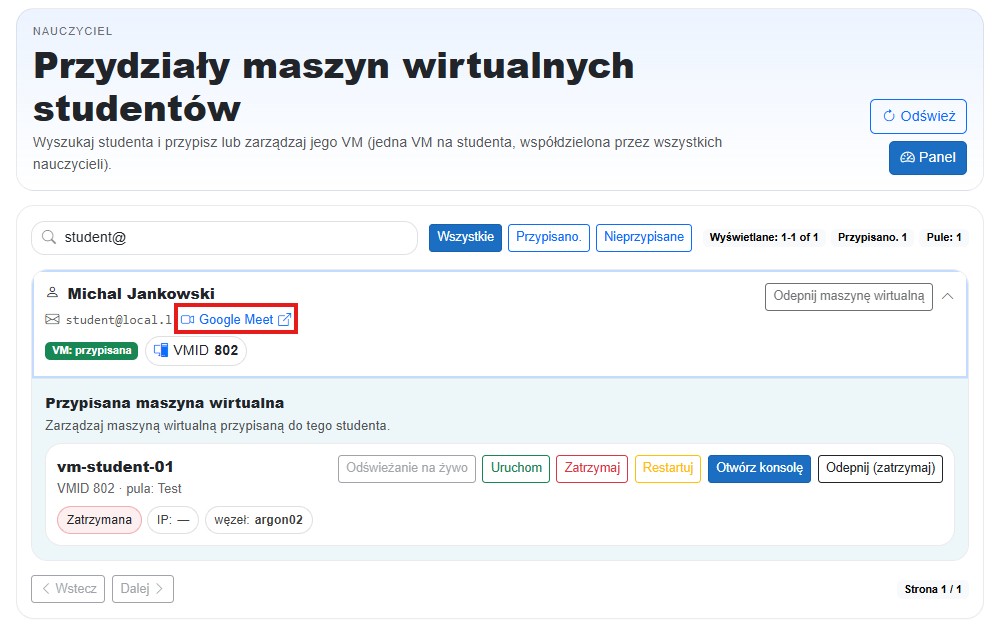Image resolution: width=999 pixels, height=632 pixels.
Task: Restart the VM using Restartuj
Action: tap(667, 468)
